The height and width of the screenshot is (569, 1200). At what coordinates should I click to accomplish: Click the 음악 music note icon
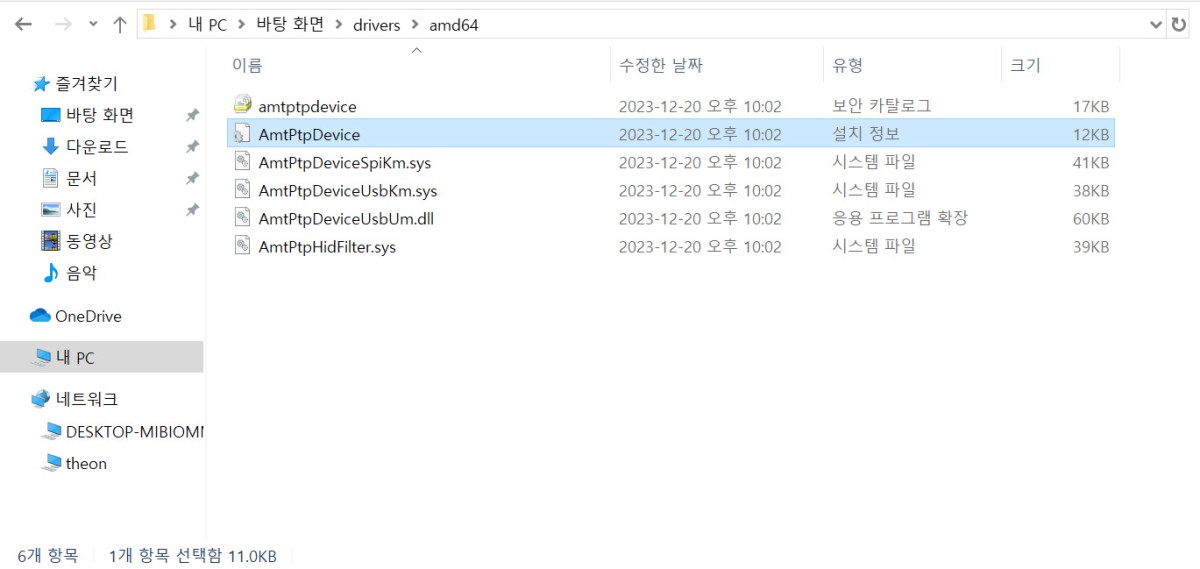50,273
